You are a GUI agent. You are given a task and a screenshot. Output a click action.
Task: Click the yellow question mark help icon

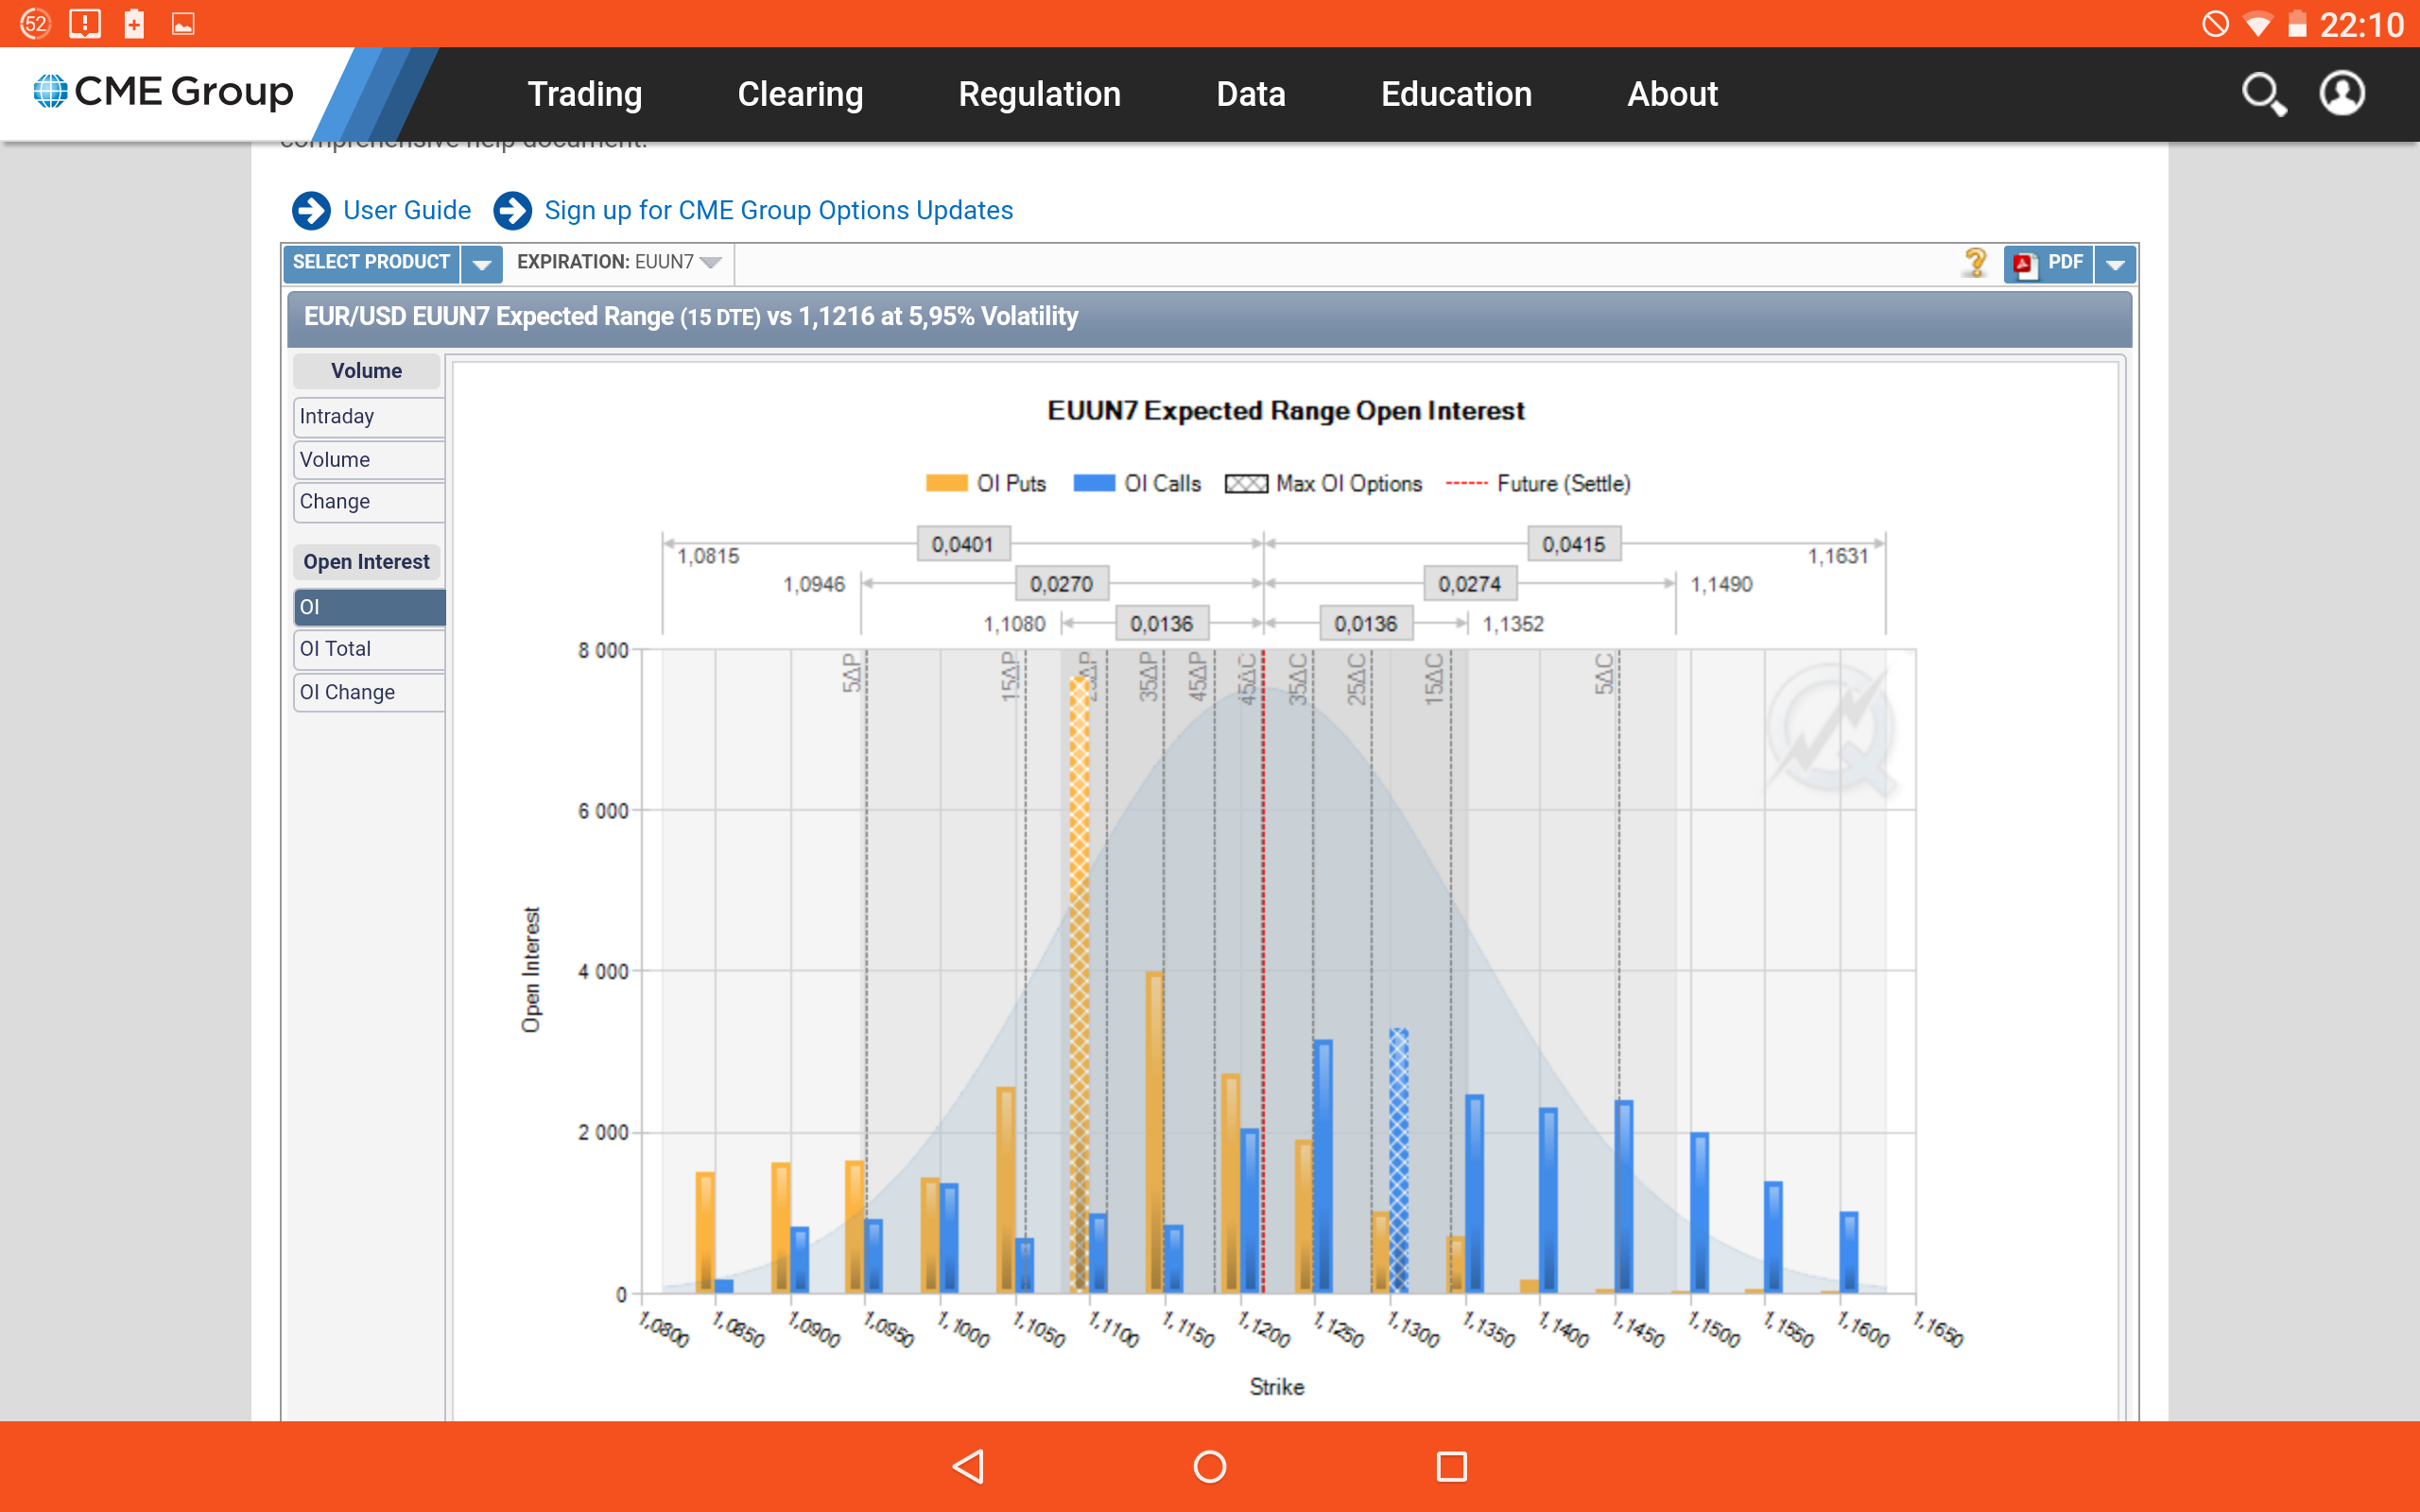pos(1975,263)
